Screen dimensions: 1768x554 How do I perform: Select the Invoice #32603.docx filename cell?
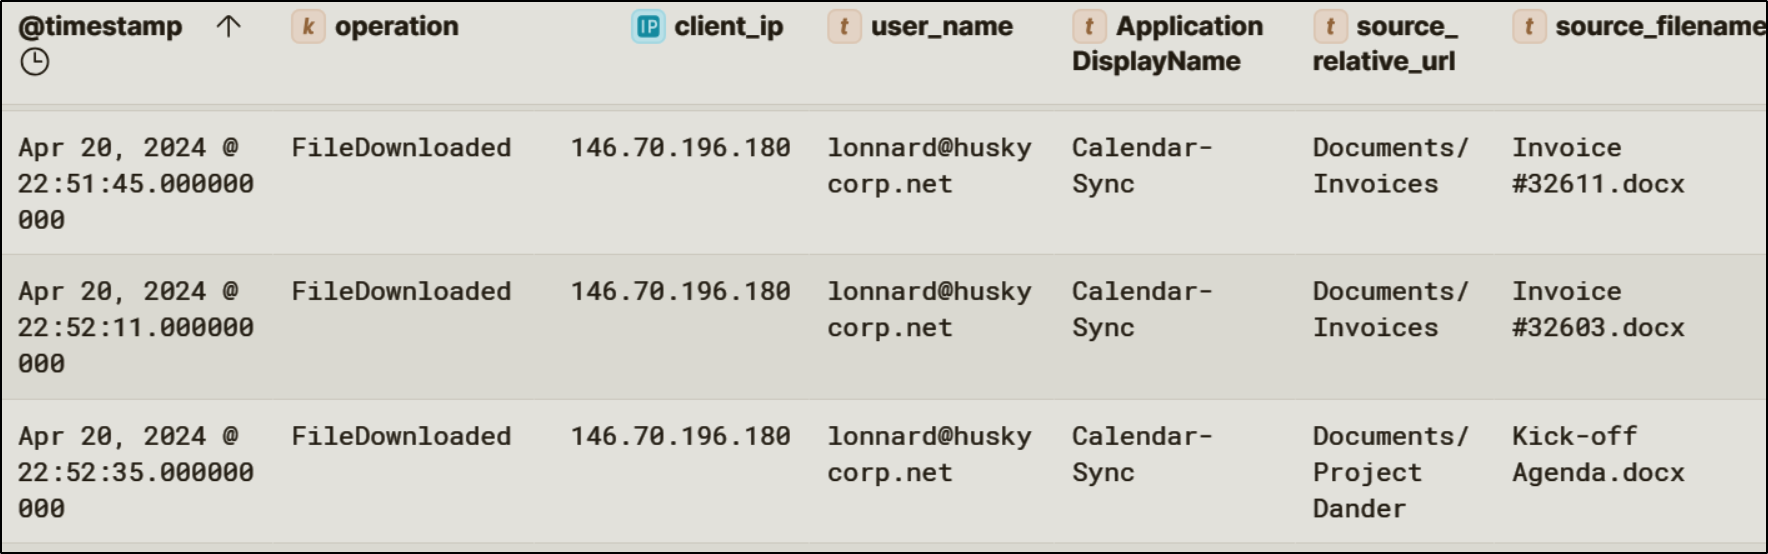coord(1597,310)
